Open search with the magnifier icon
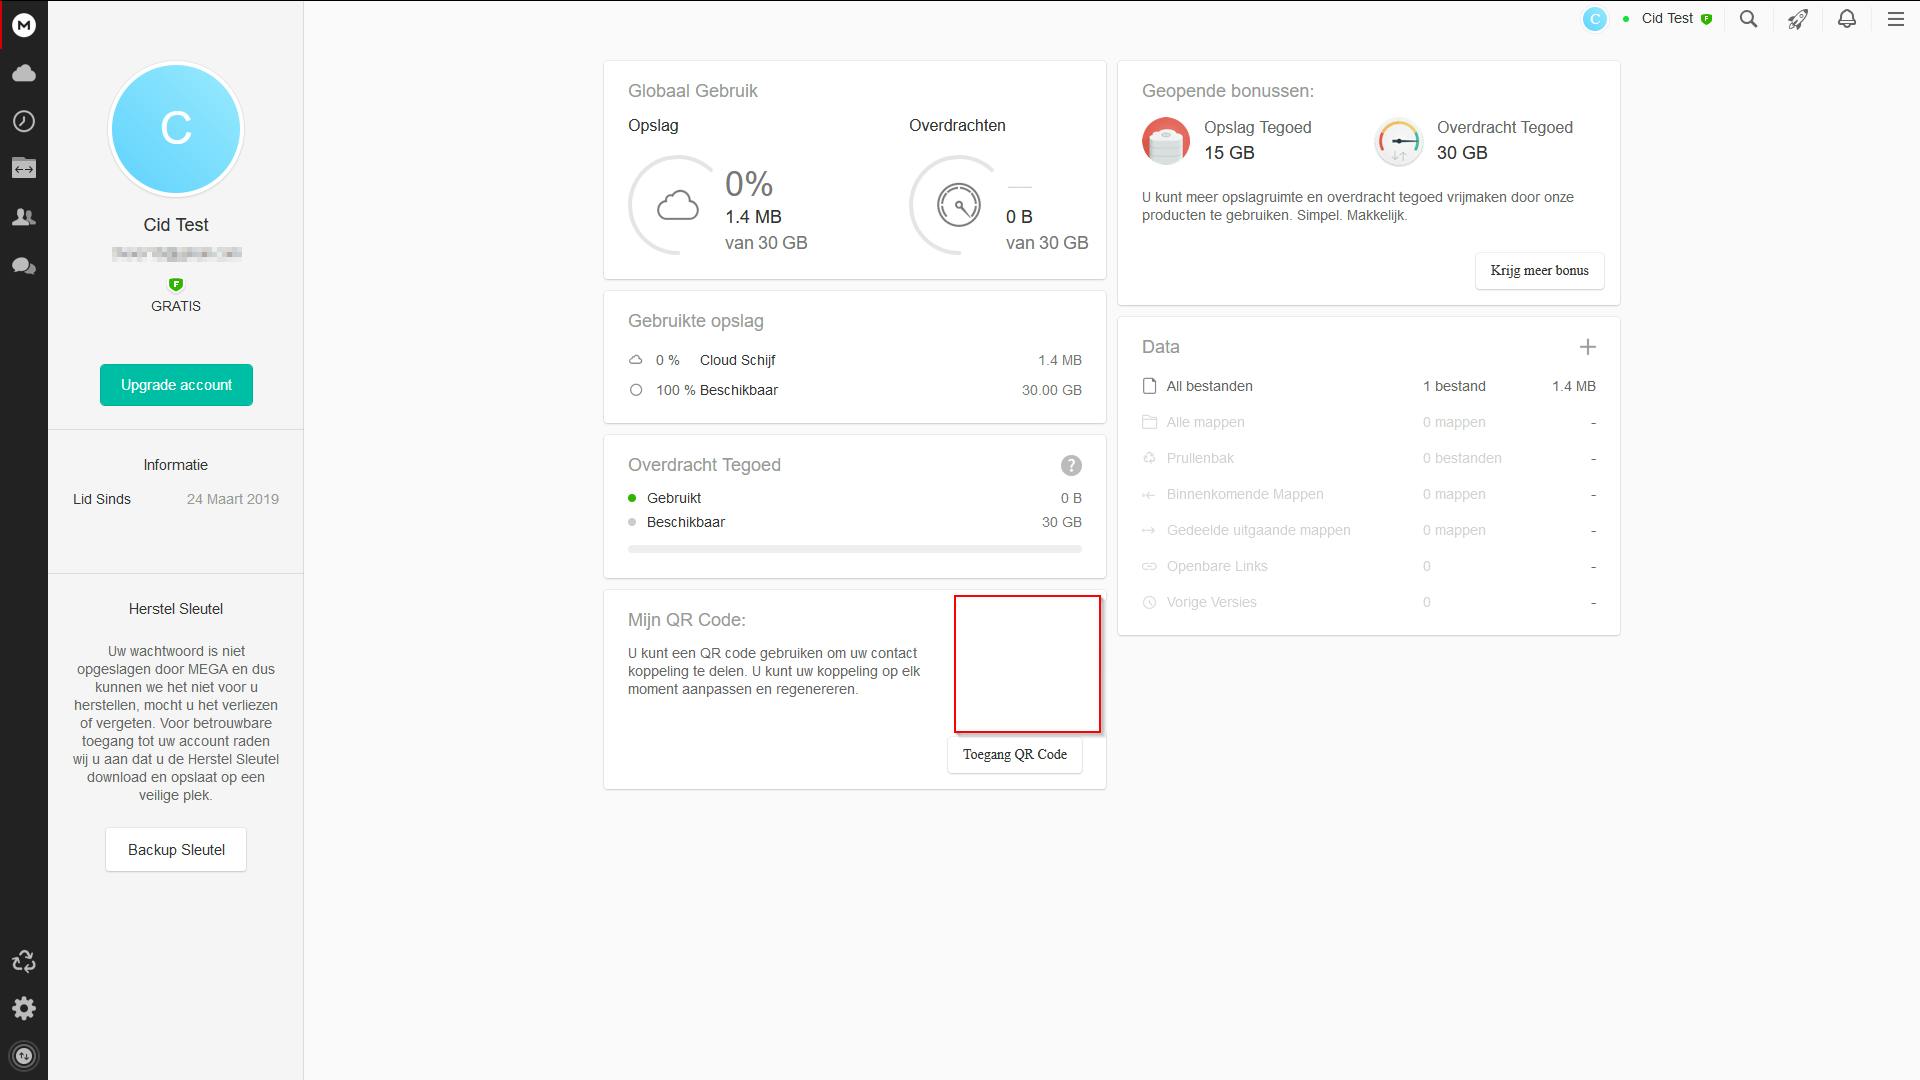The width and height of the screenshot is (1920, 1080). (x=1748, y=18)
